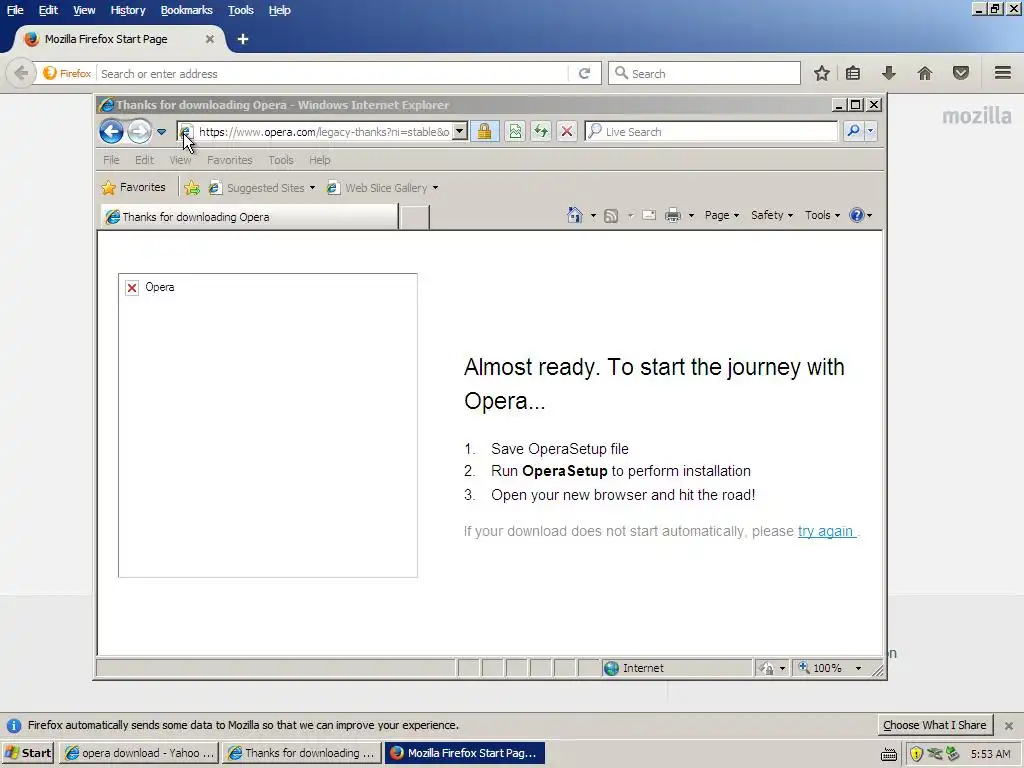Open Safety dropdown in command bar
The image size is (1024, 768).
pyautogui.click(x=771, y=215)
